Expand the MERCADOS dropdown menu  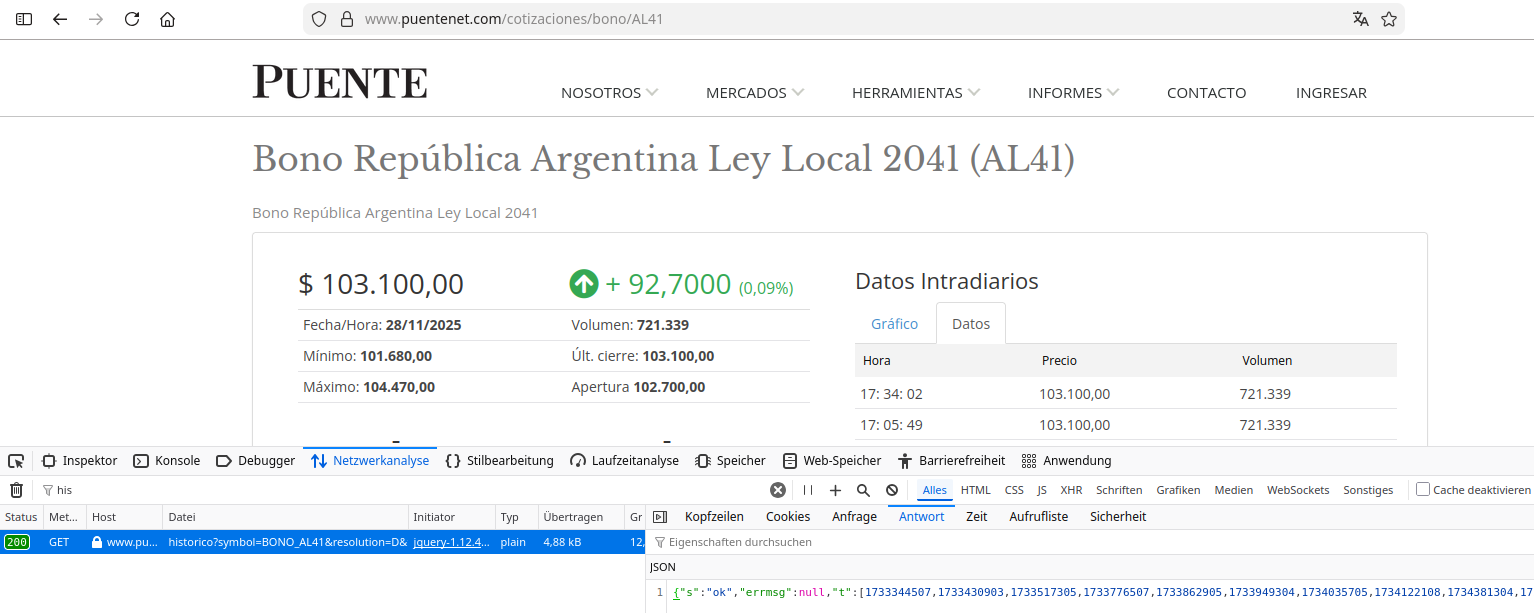(755, 93)
